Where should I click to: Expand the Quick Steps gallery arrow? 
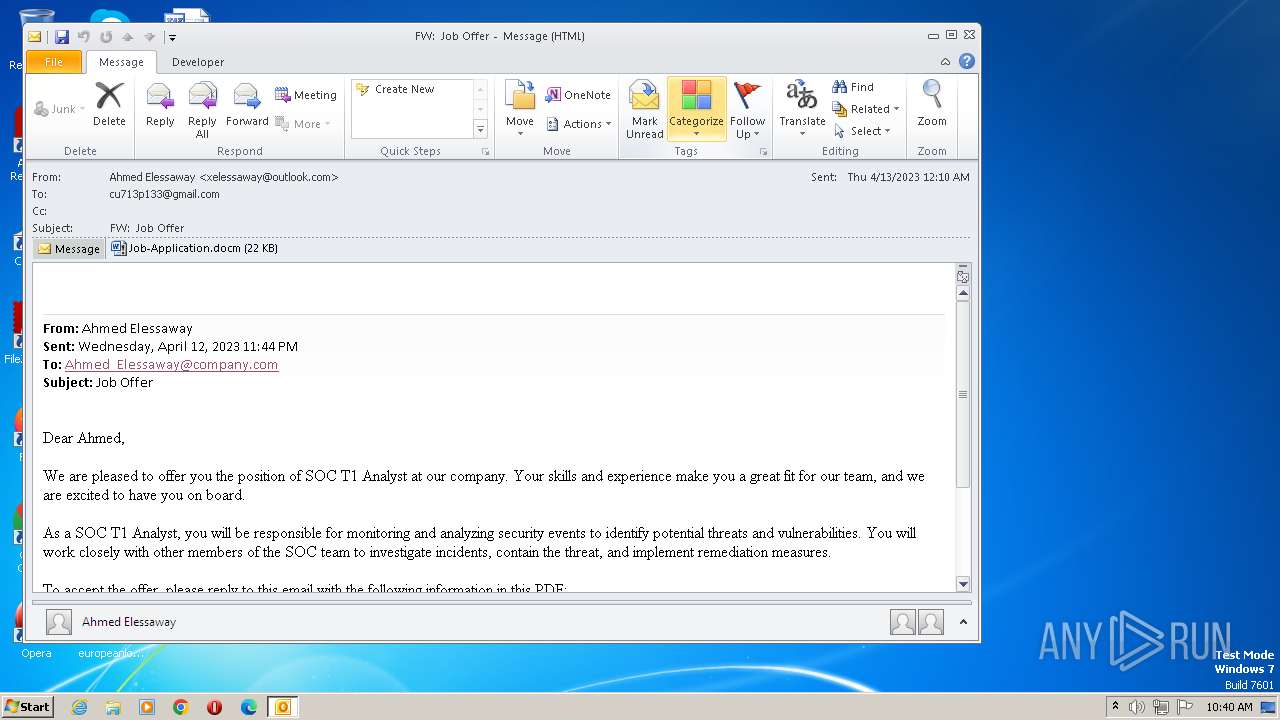480,129
